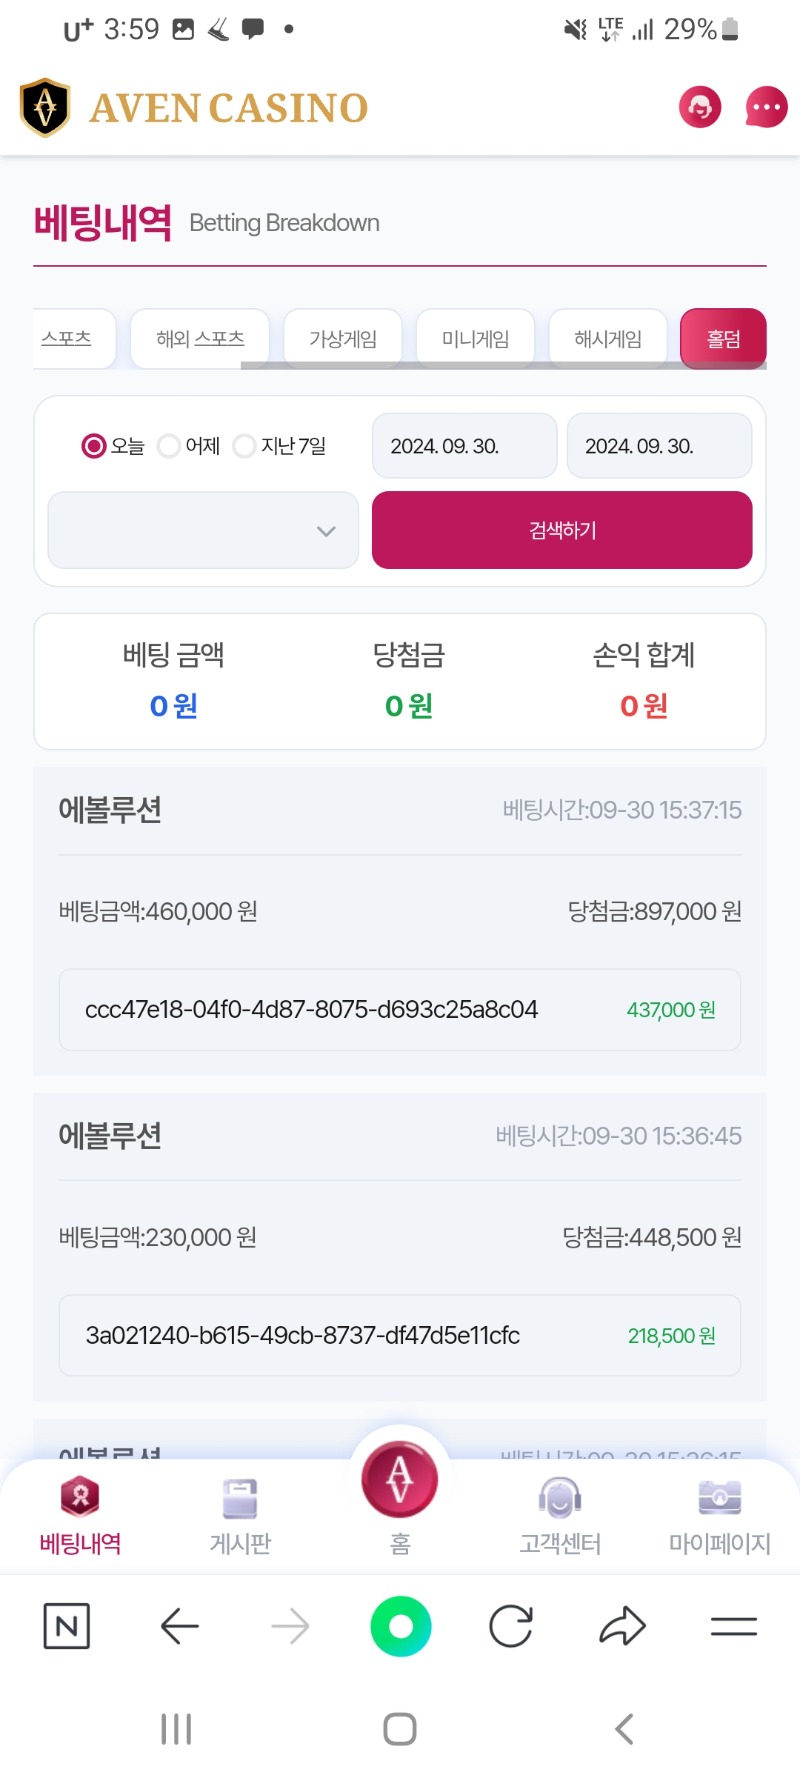Open 고객센터 in bottom navigation
This screenshot has height=1778, width=800.
[560, 1517]
